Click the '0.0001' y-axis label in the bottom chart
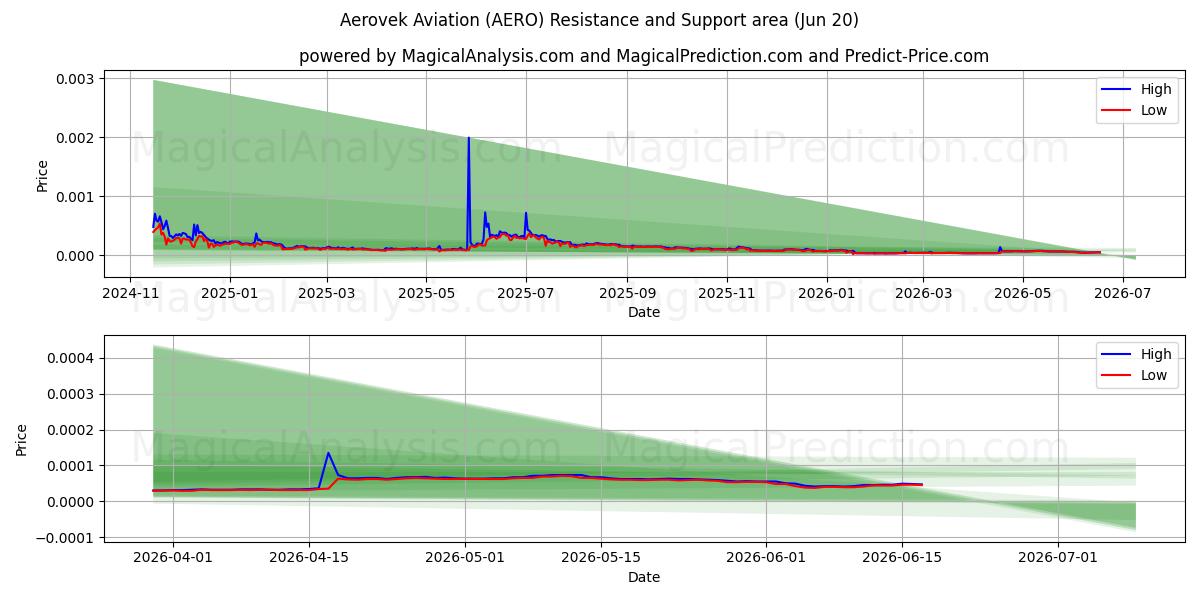The image size is (1200, 600). coord(72,466)
